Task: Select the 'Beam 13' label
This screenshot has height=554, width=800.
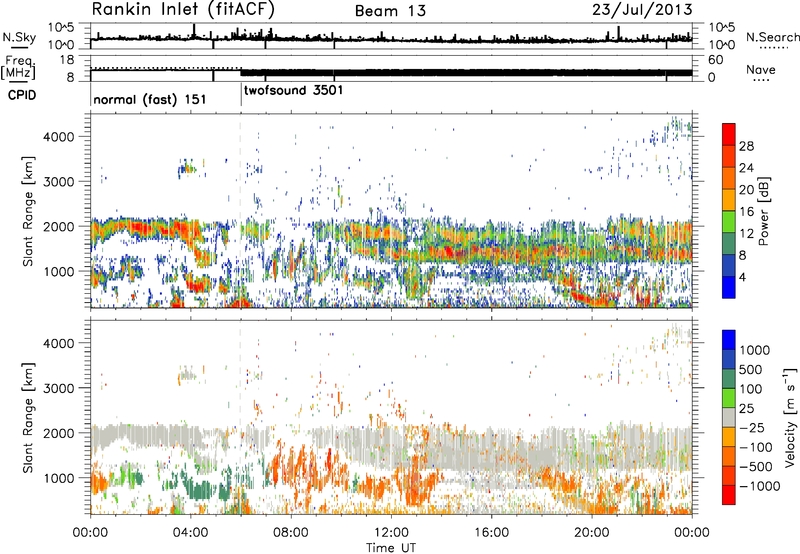Action: point(390,11)
